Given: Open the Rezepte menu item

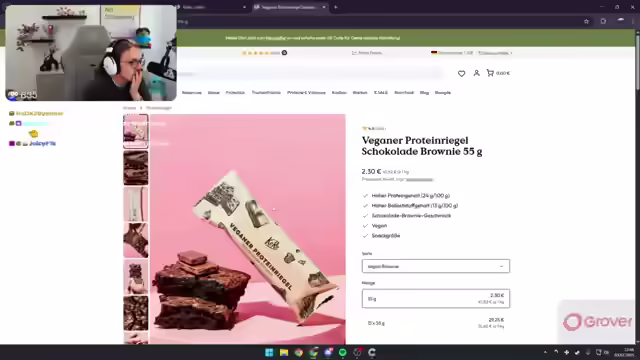Looking at the screenshot, I should coord(443,93).
